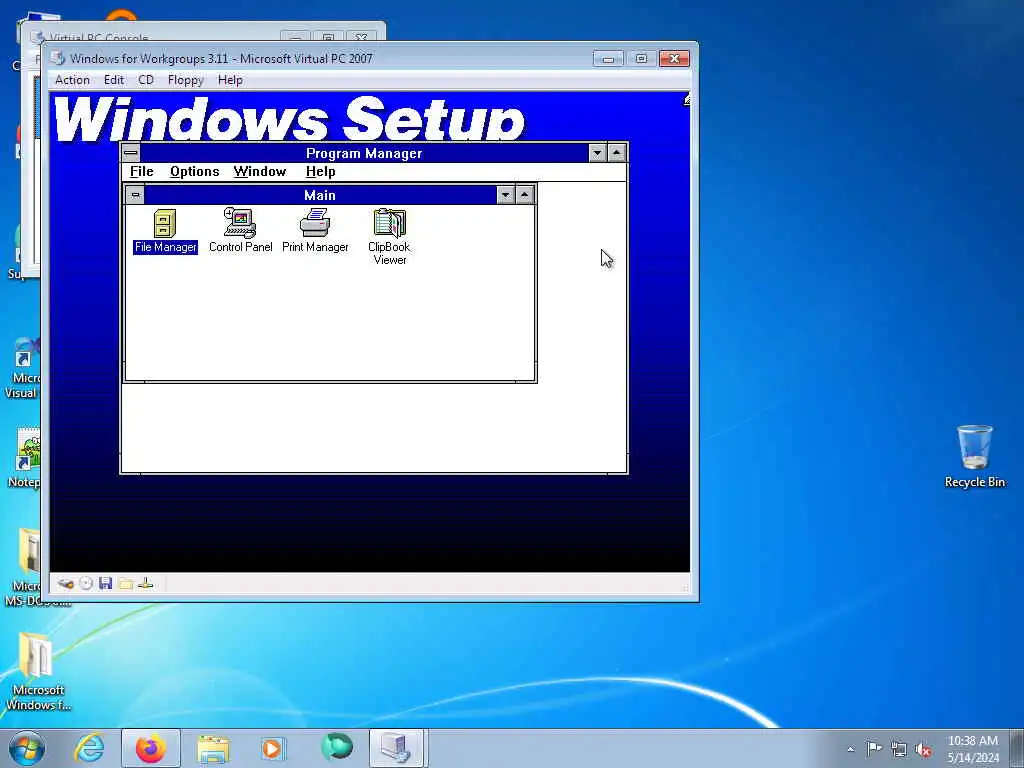The height and width of the screenshot is (768, 1024).
Task: Open Program Manager's Window menu
Action: (x=260, y=172)
